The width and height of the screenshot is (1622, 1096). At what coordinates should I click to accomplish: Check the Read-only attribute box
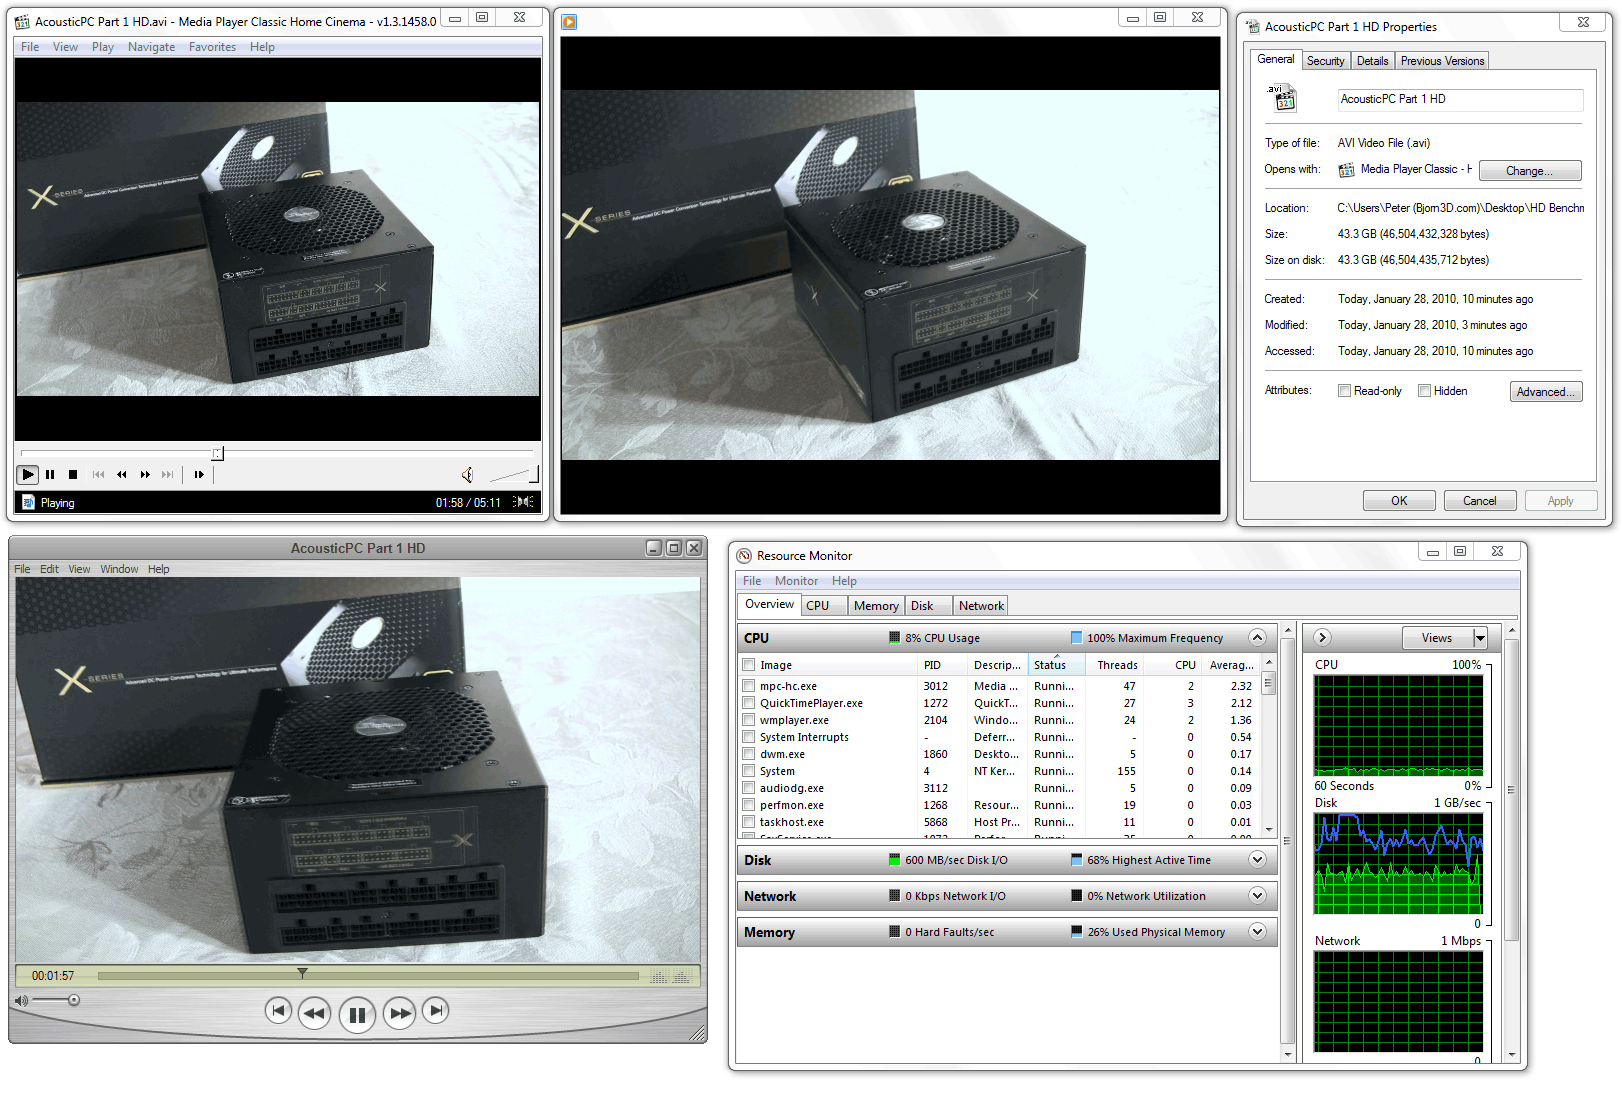click(1345, 391)
